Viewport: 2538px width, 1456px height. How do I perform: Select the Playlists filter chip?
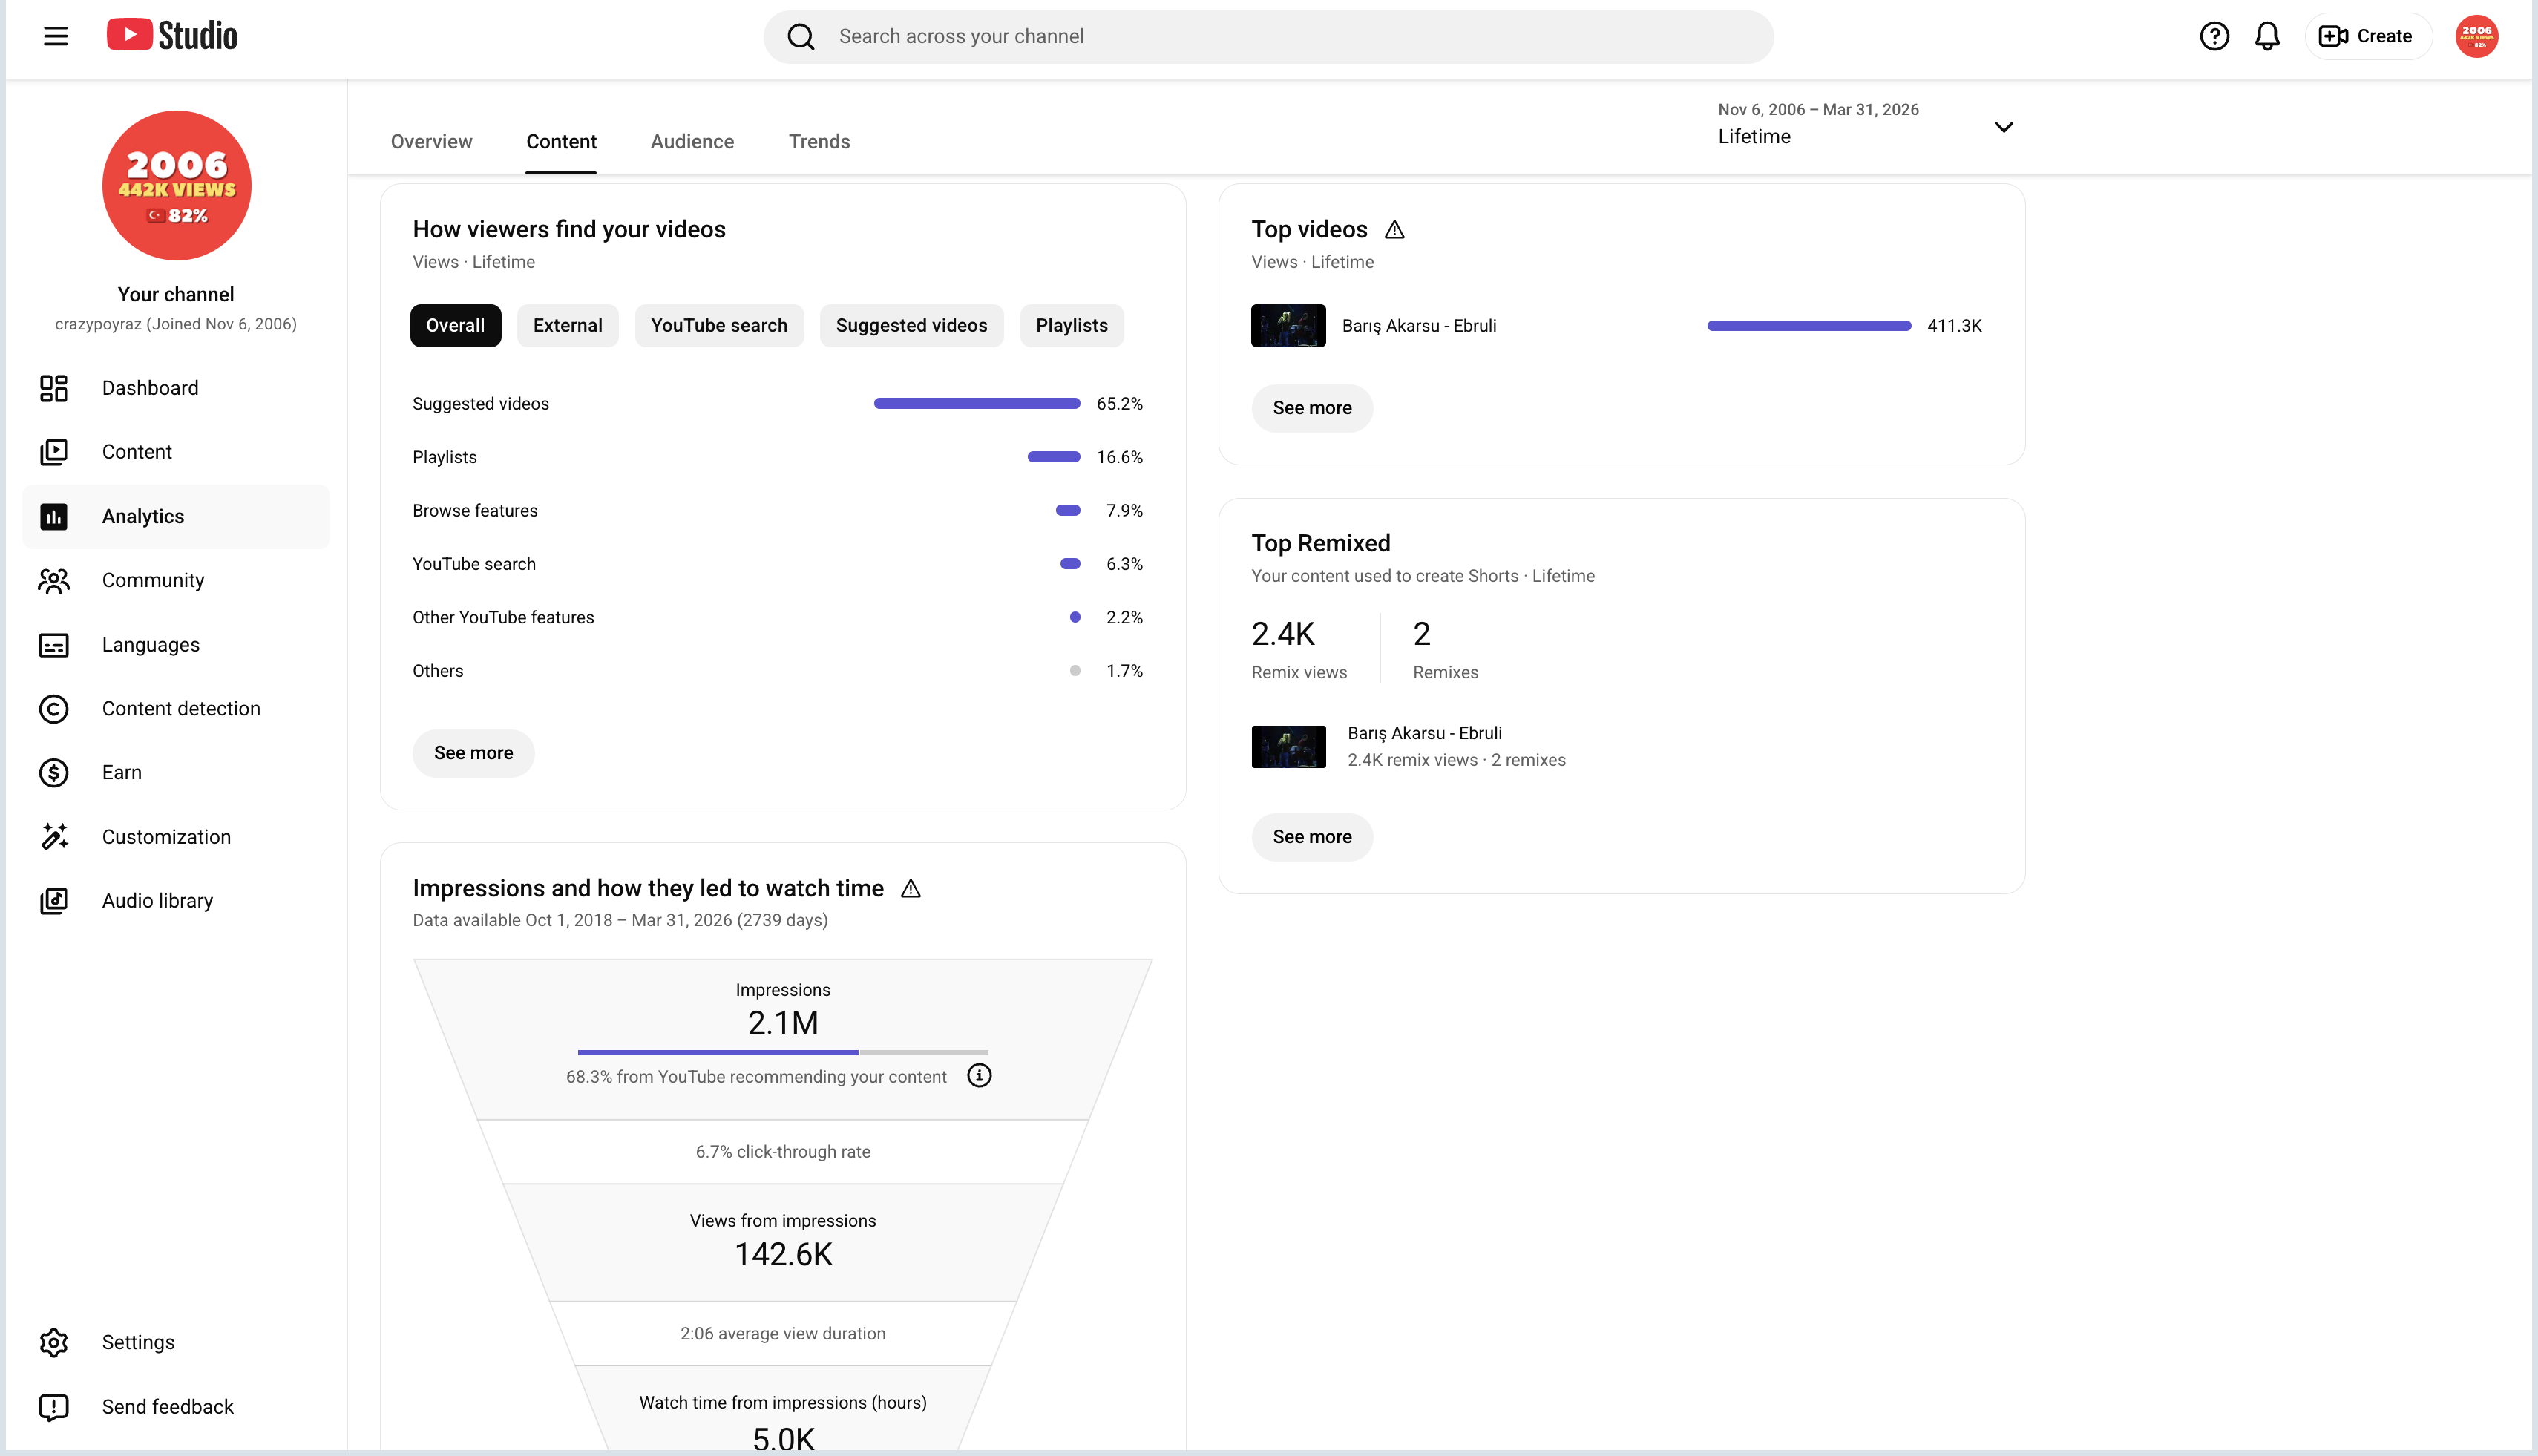[x=1071, y=326]
